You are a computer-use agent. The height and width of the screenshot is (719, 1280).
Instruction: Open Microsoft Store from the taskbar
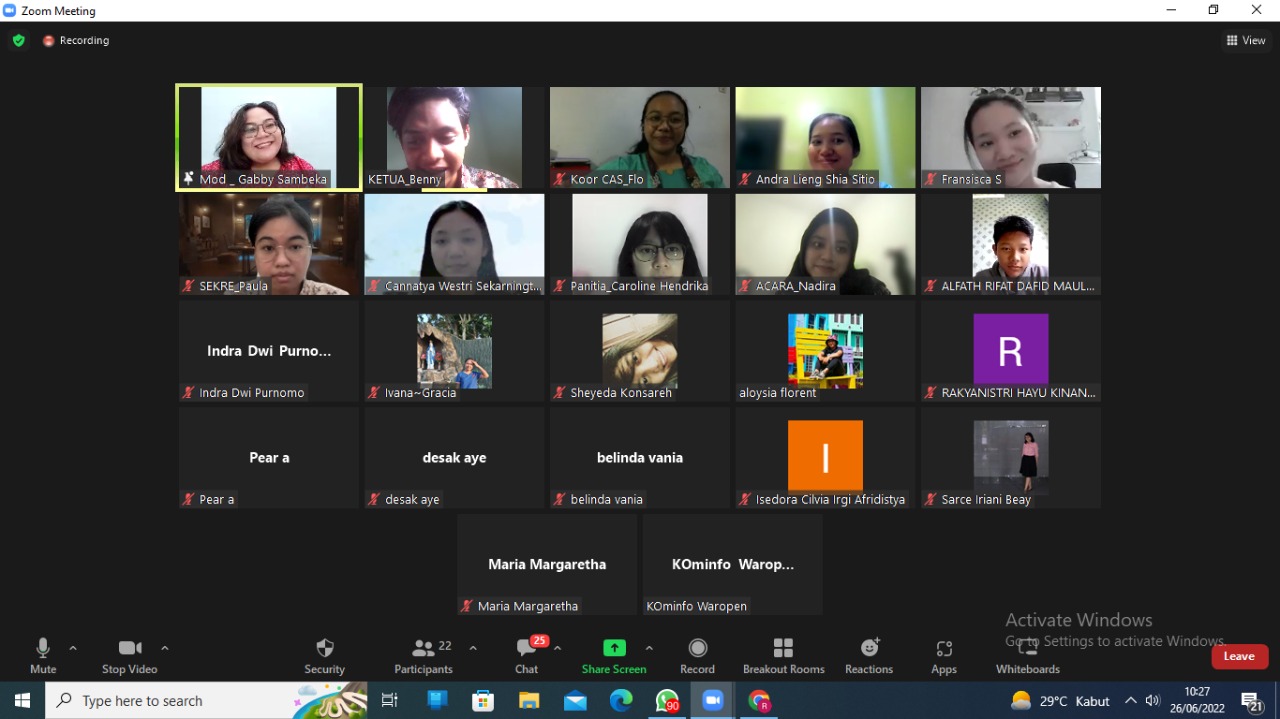(484, 701)
